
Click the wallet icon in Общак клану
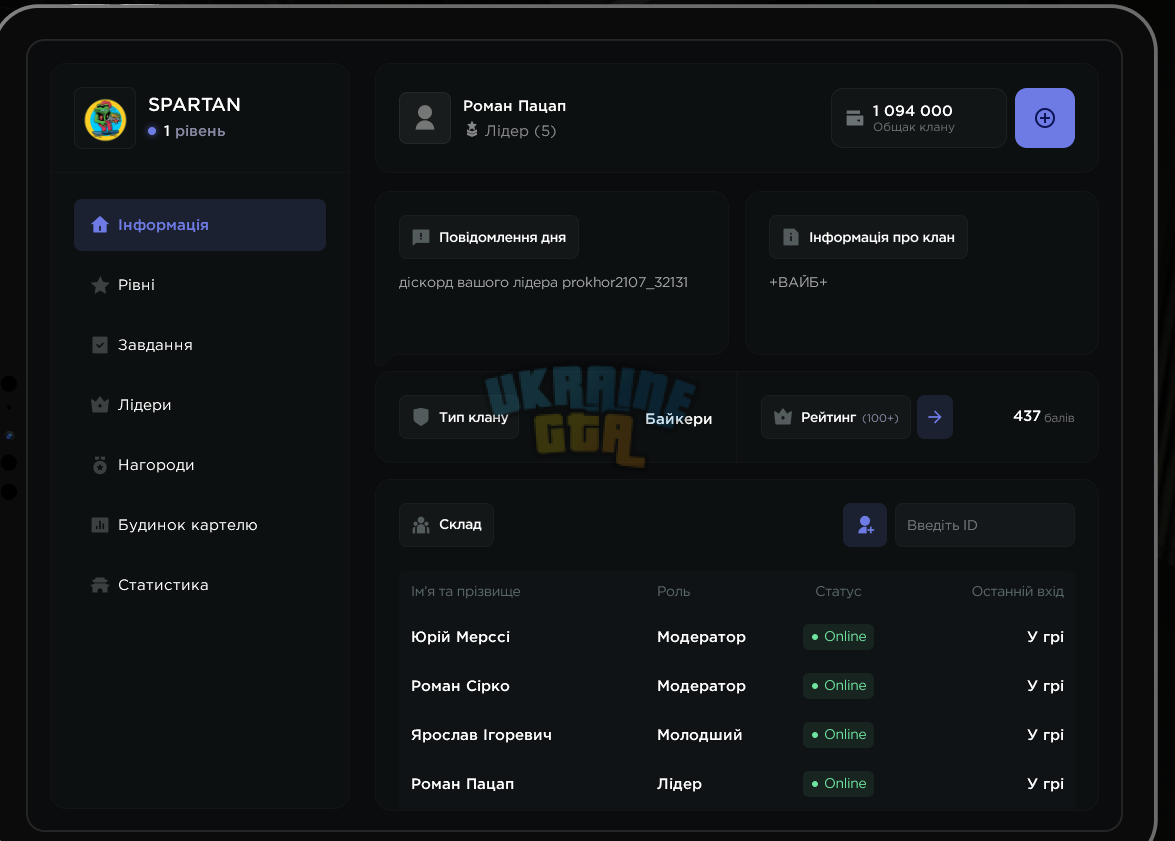854,118
